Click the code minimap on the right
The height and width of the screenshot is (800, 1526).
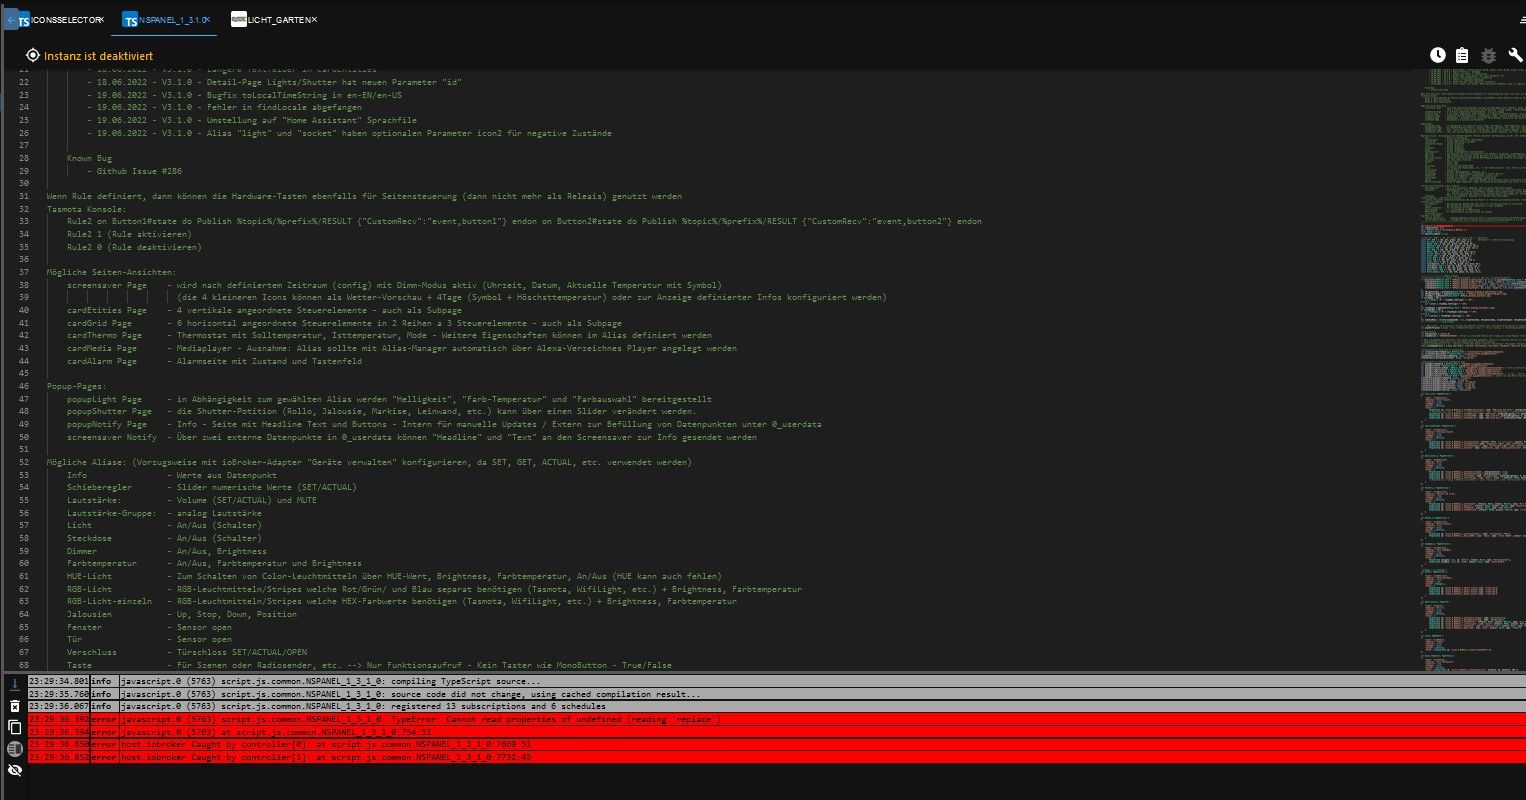[x=1472, y=370]
